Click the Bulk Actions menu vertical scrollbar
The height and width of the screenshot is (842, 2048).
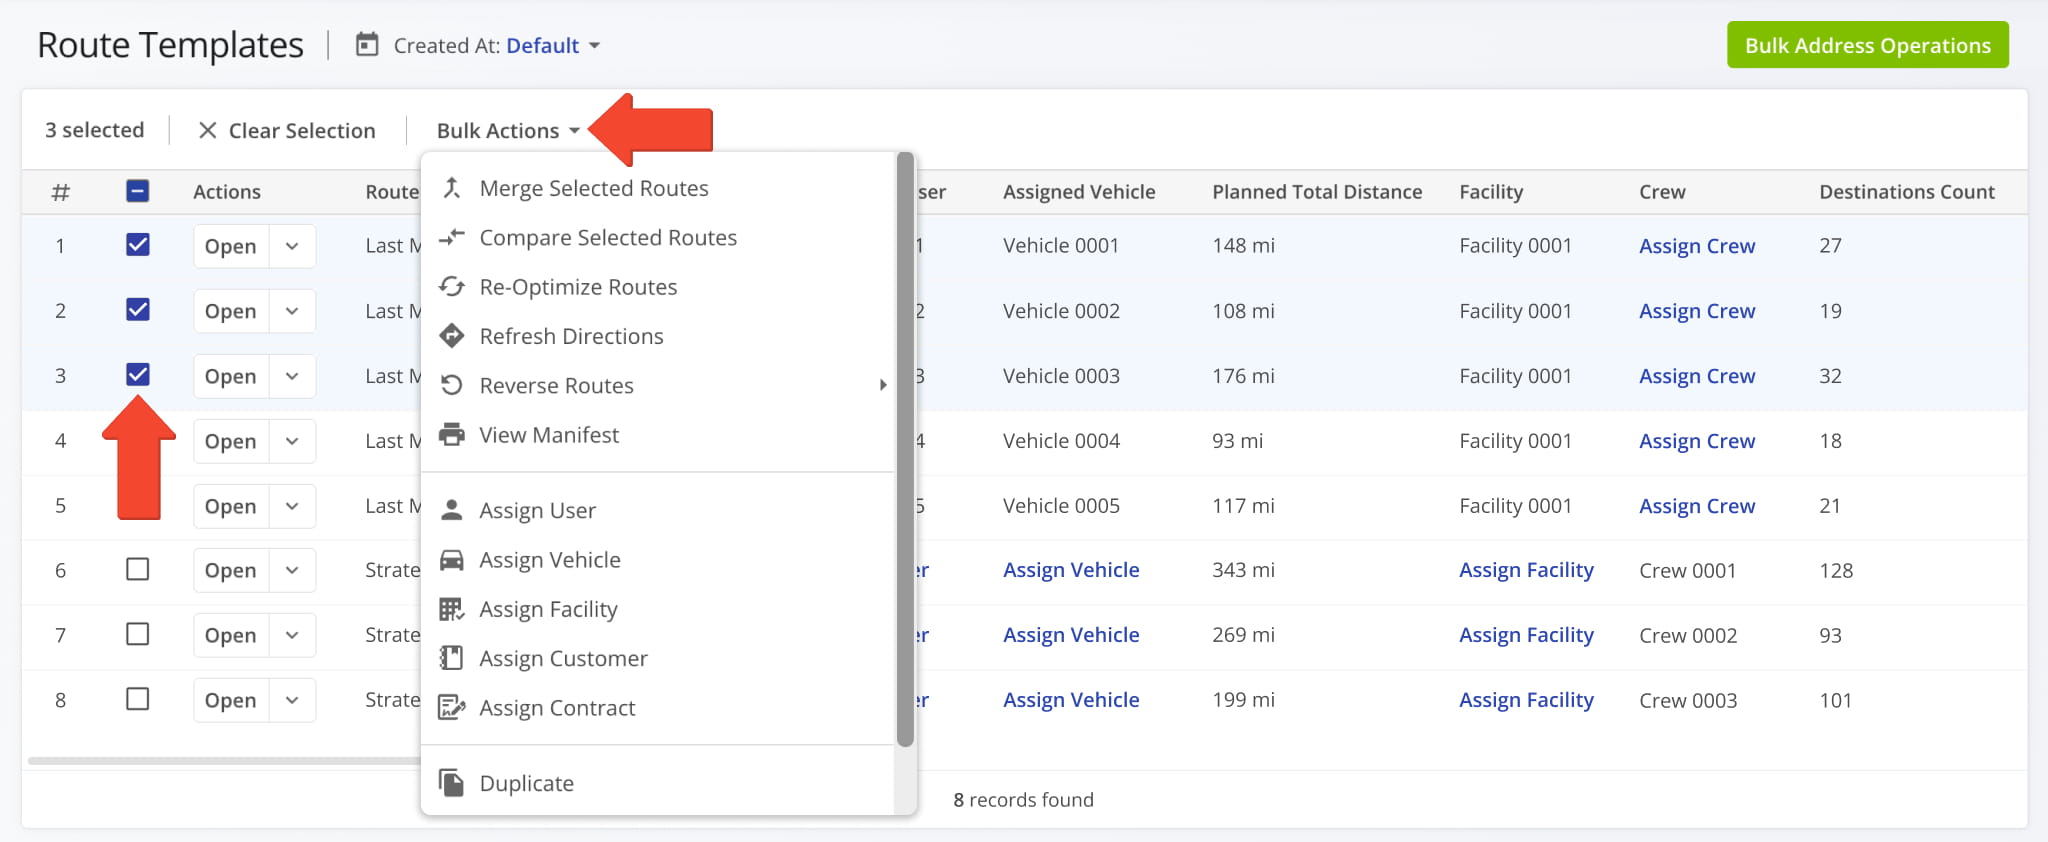pyautogui.click(x=905, y=450)
